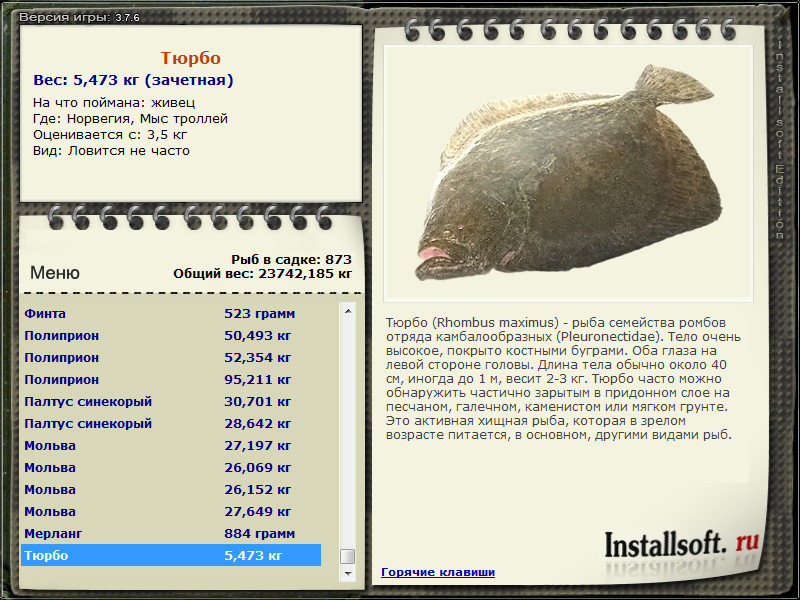Select the Полиприон 95,211 кг row

click(x=171, y=379)
